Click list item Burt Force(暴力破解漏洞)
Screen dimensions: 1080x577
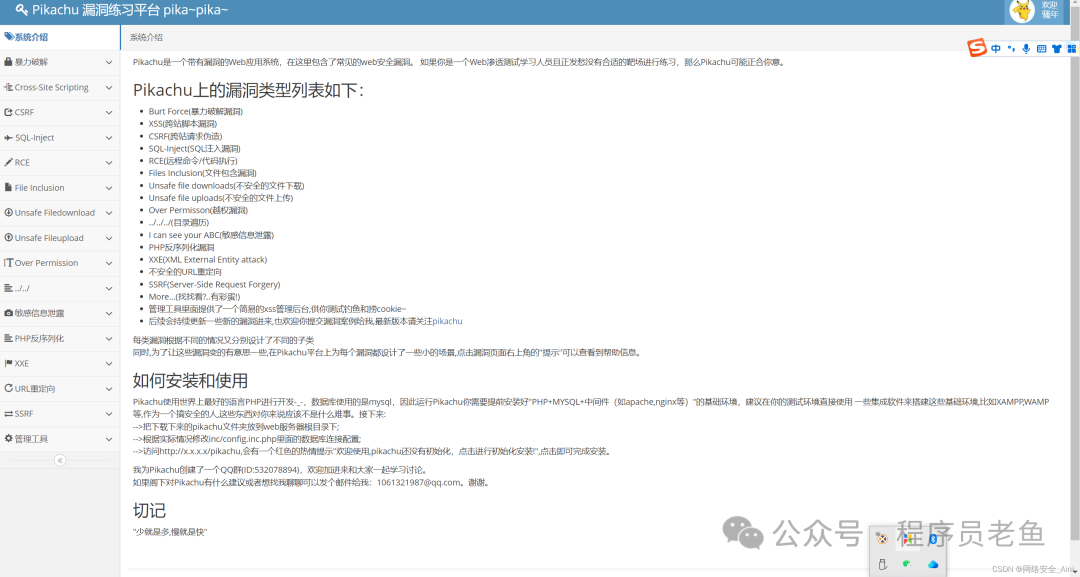click(196, 111)
